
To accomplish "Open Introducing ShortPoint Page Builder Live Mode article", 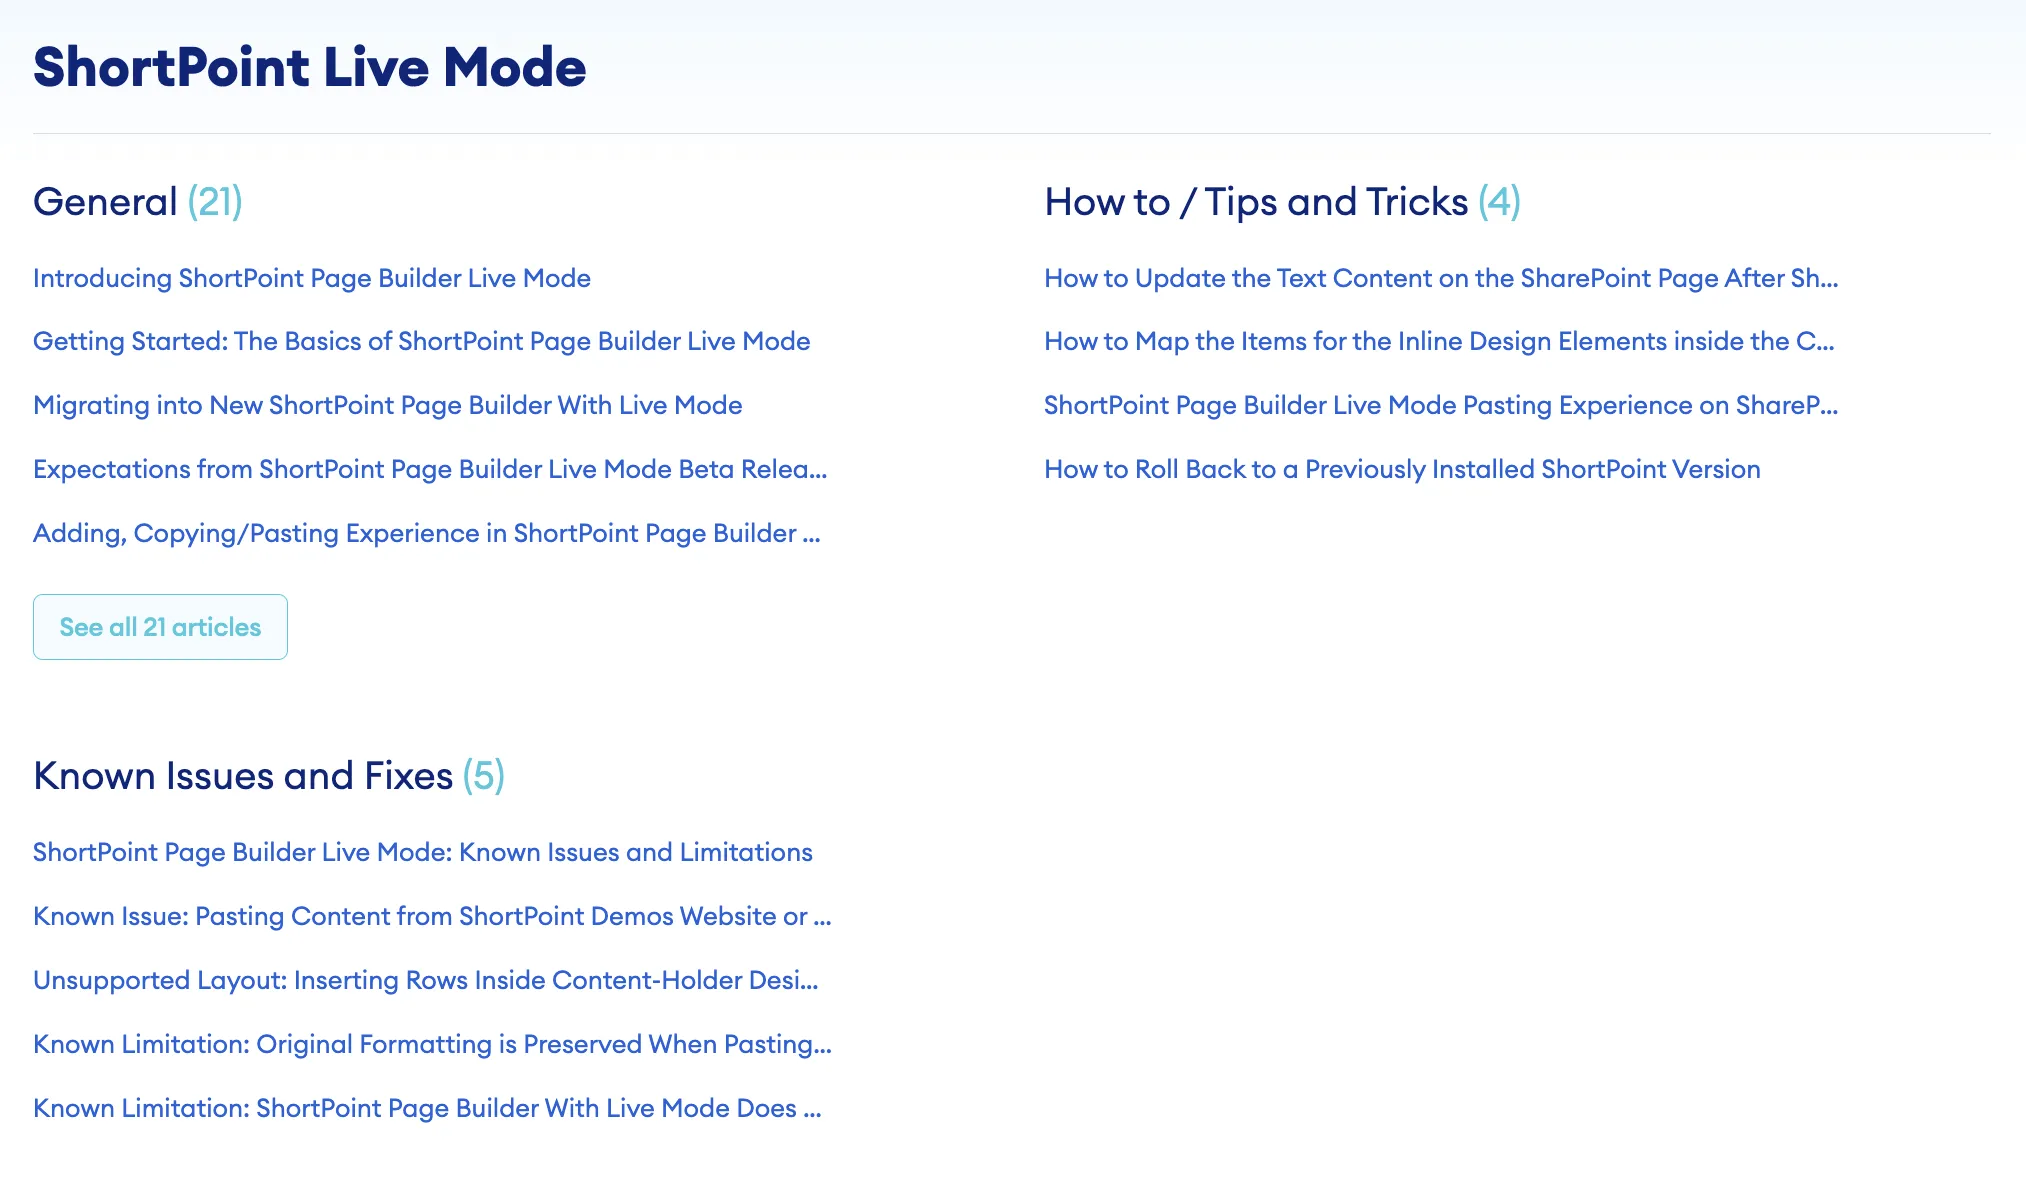I will click(312, 278).
